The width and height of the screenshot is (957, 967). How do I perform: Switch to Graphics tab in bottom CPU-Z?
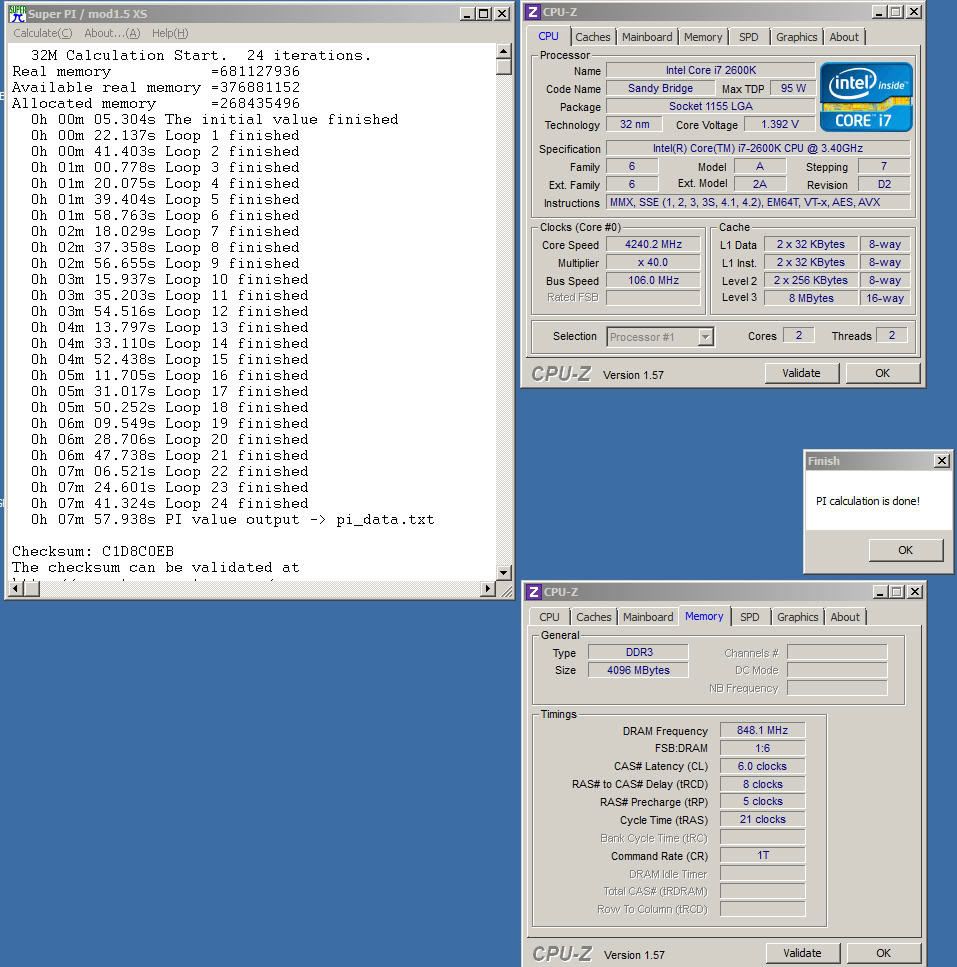click(x=797, y=617)
